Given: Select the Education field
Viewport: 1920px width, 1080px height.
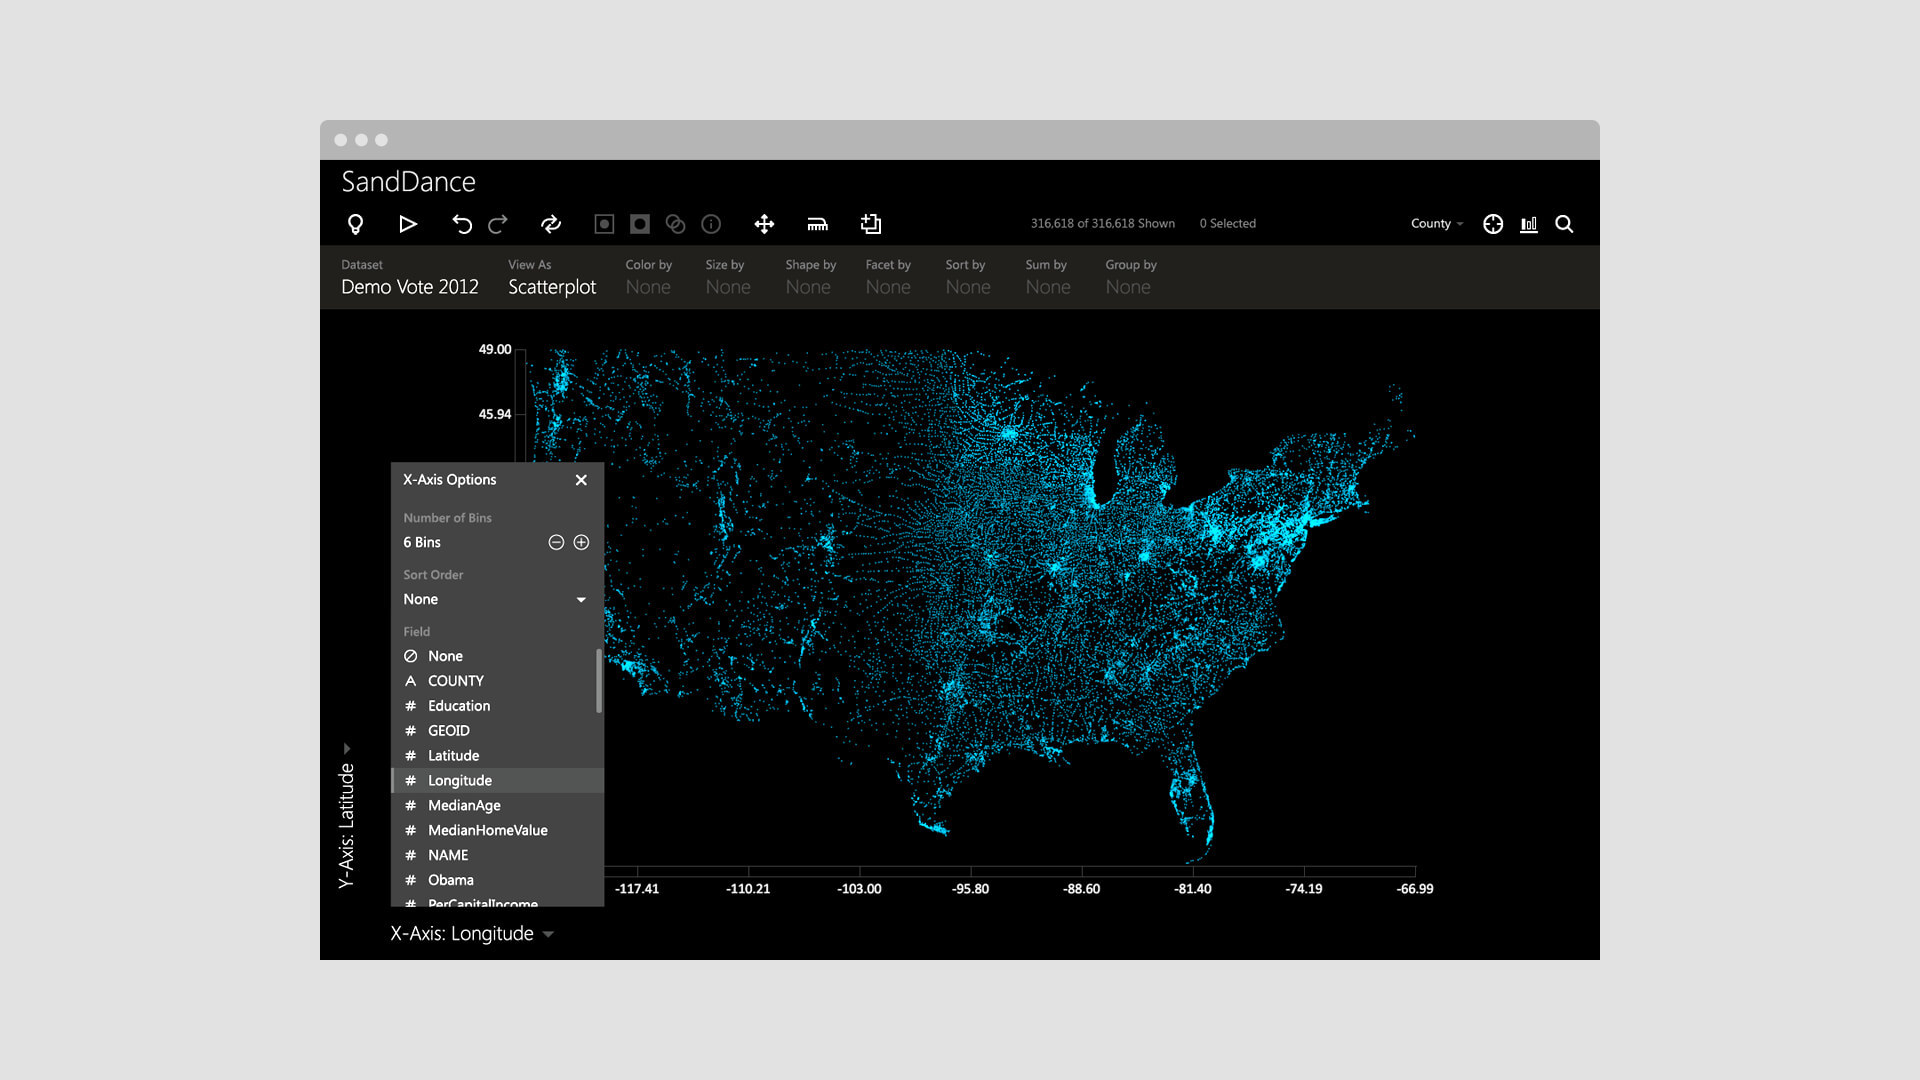Looking at the screenshot, I should point(496,706).
